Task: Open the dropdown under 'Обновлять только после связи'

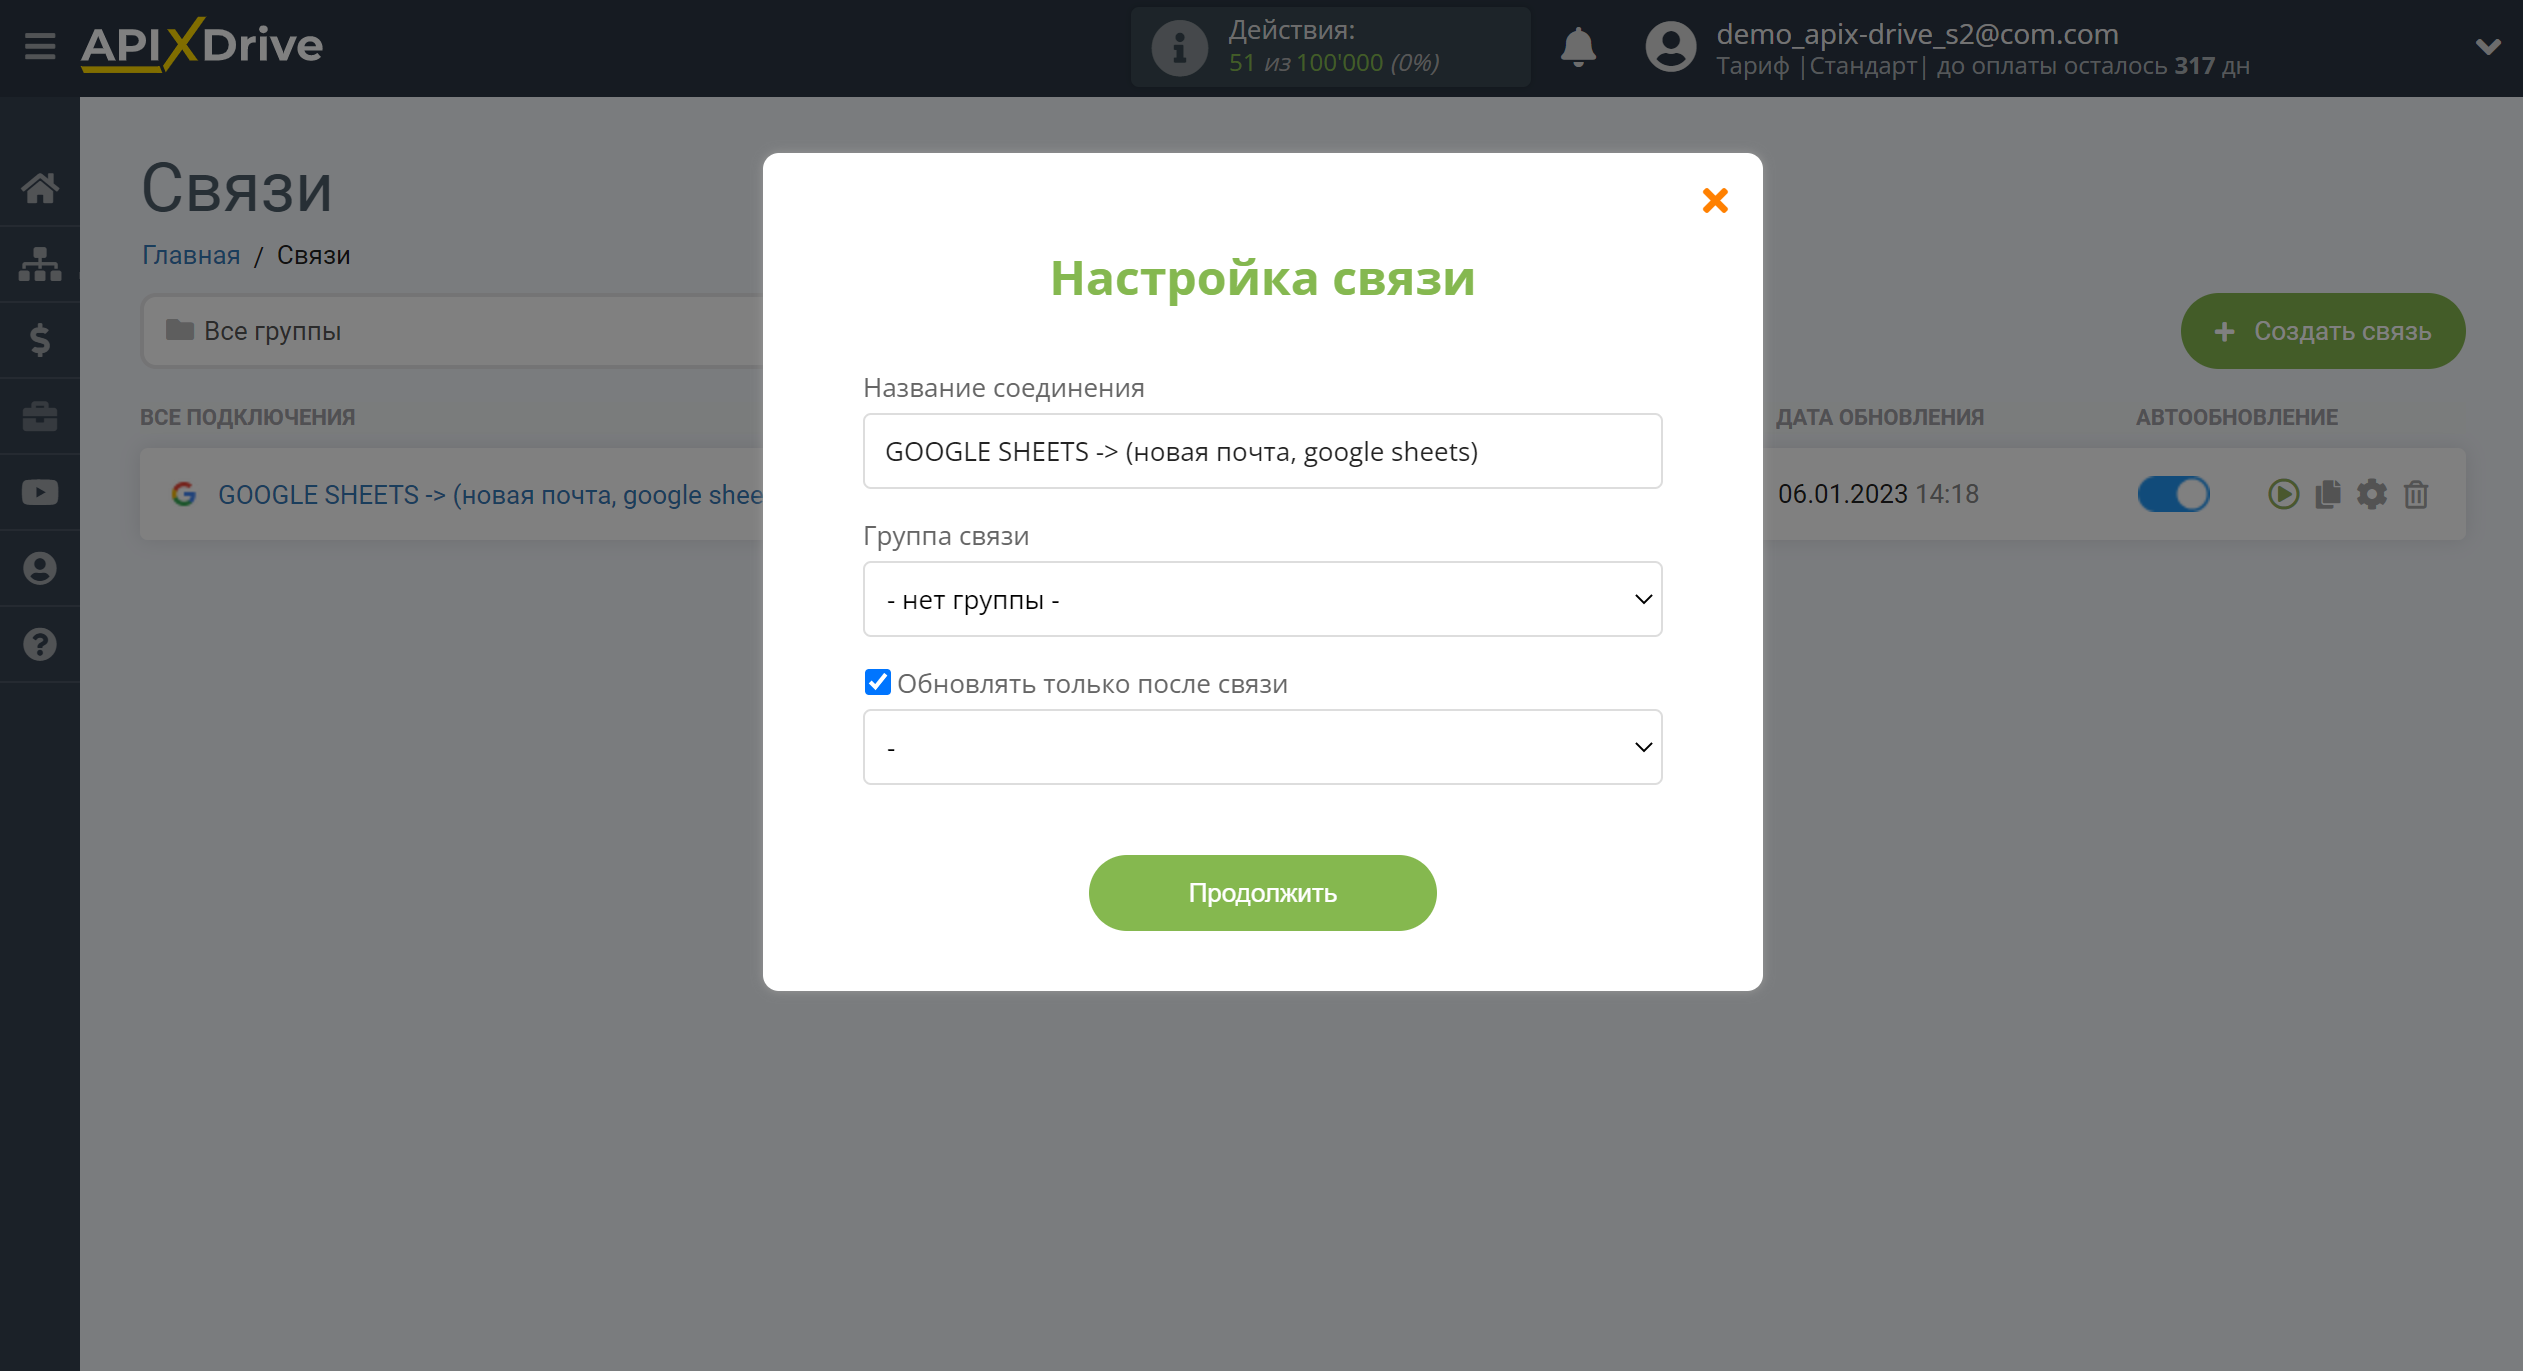Action: tap(1262, 747)
